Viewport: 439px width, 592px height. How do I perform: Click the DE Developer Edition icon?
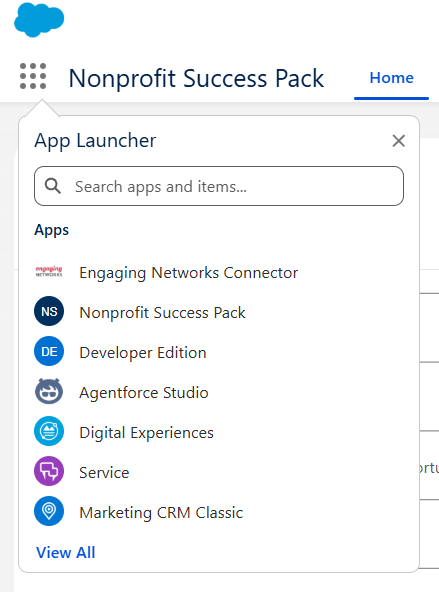coord(49,352)
